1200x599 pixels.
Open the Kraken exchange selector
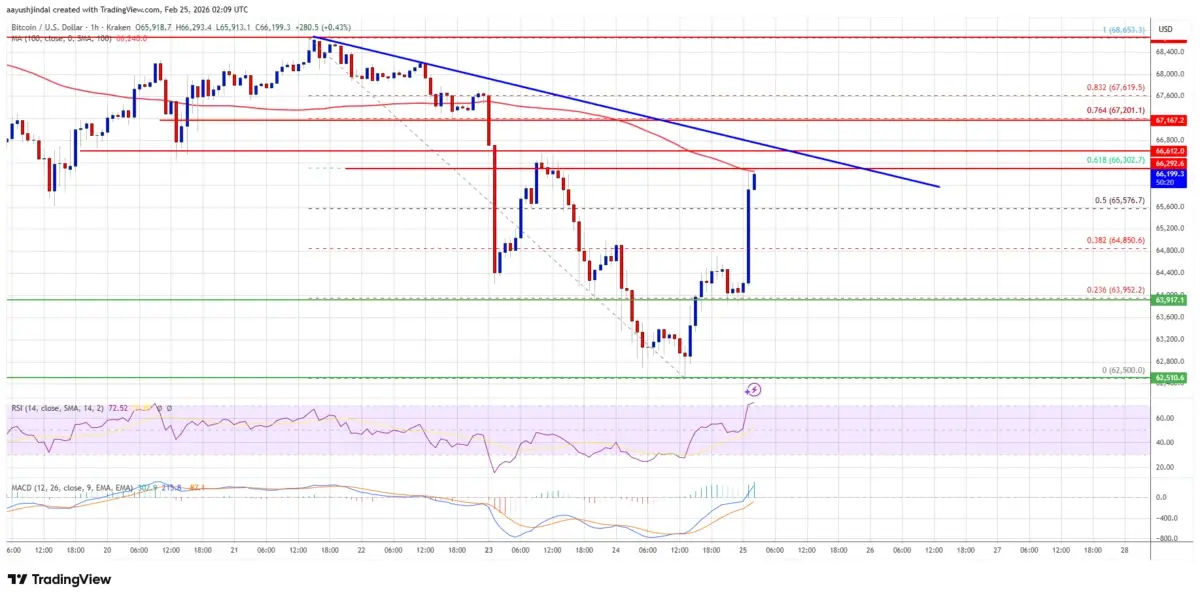point(118,29)
